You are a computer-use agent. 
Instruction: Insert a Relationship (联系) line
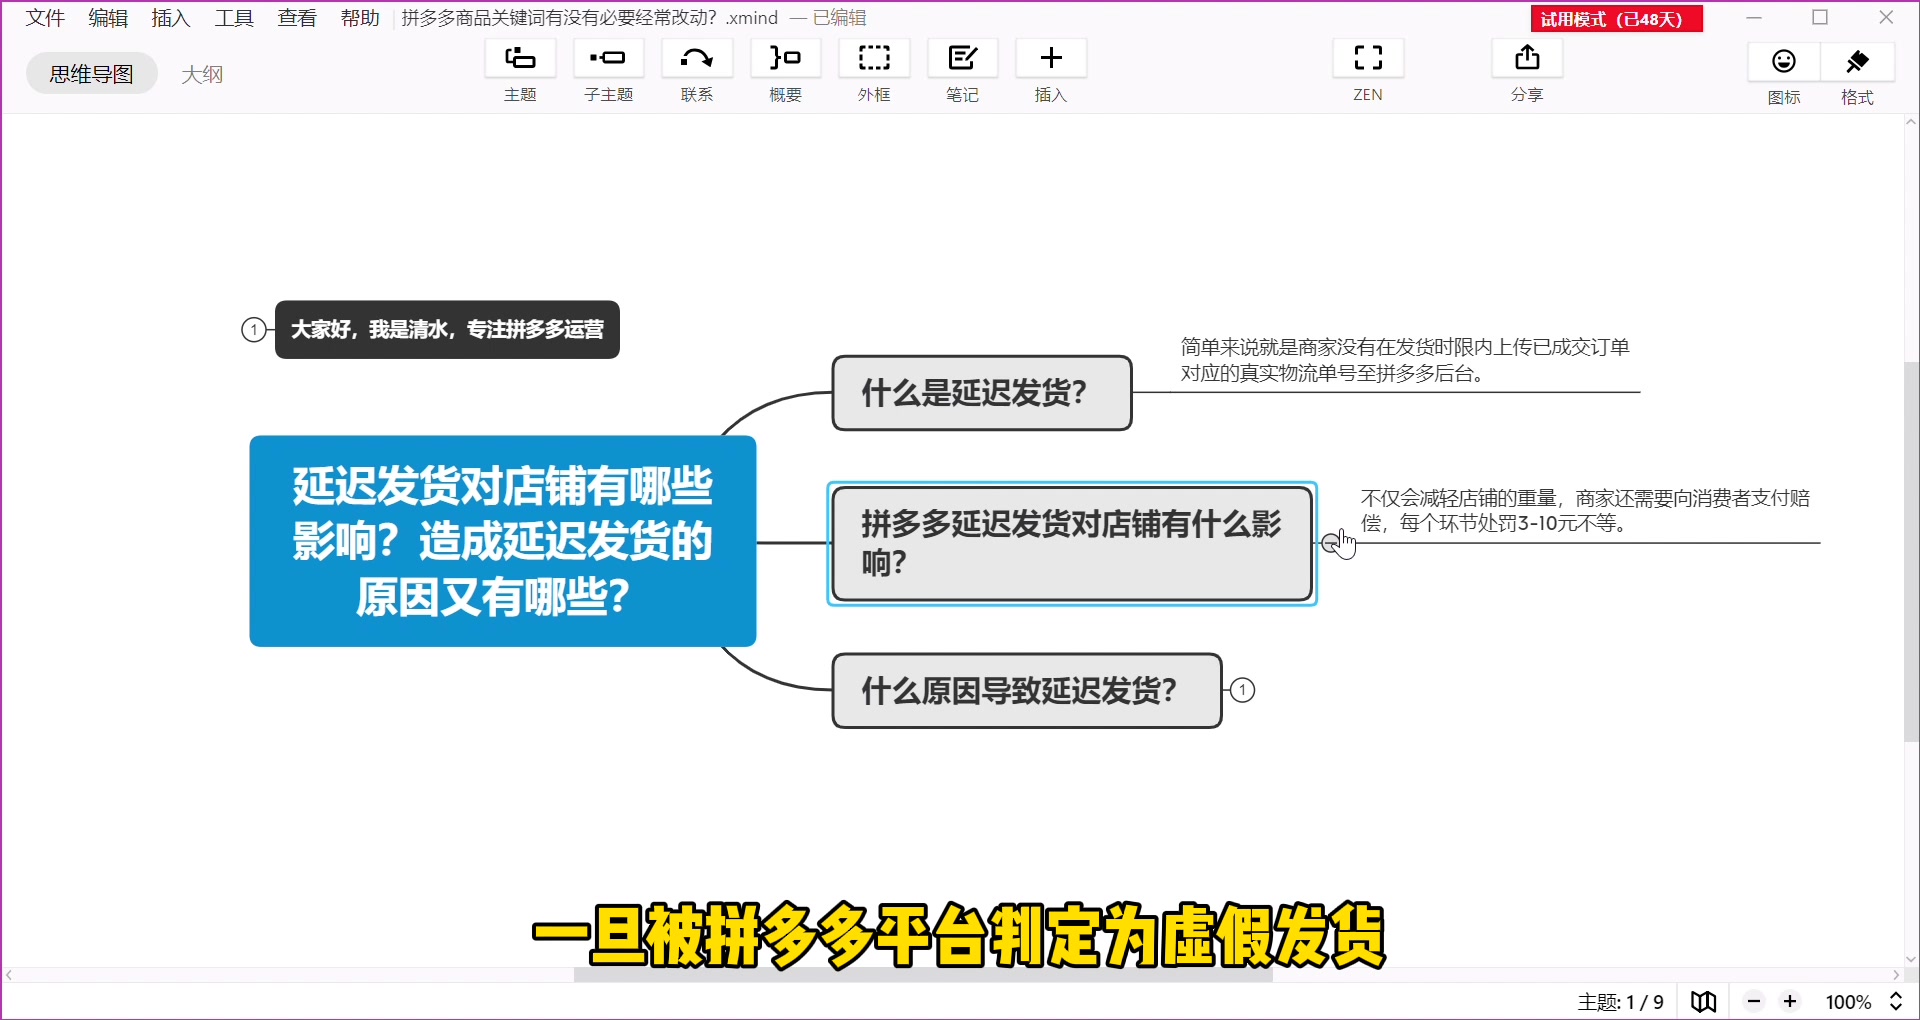pos(697,60)
